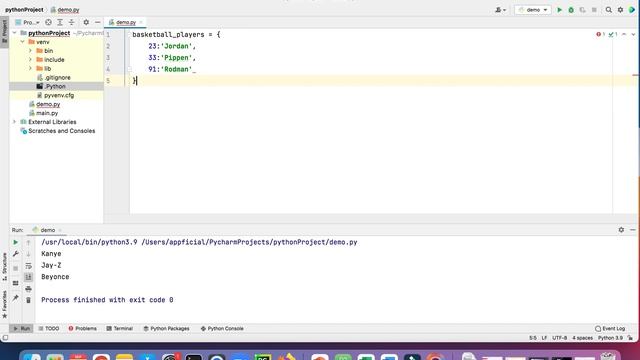The image size is (640, 360).
Task: Open the Terminal tool window tab
Action: coord(120,328)
